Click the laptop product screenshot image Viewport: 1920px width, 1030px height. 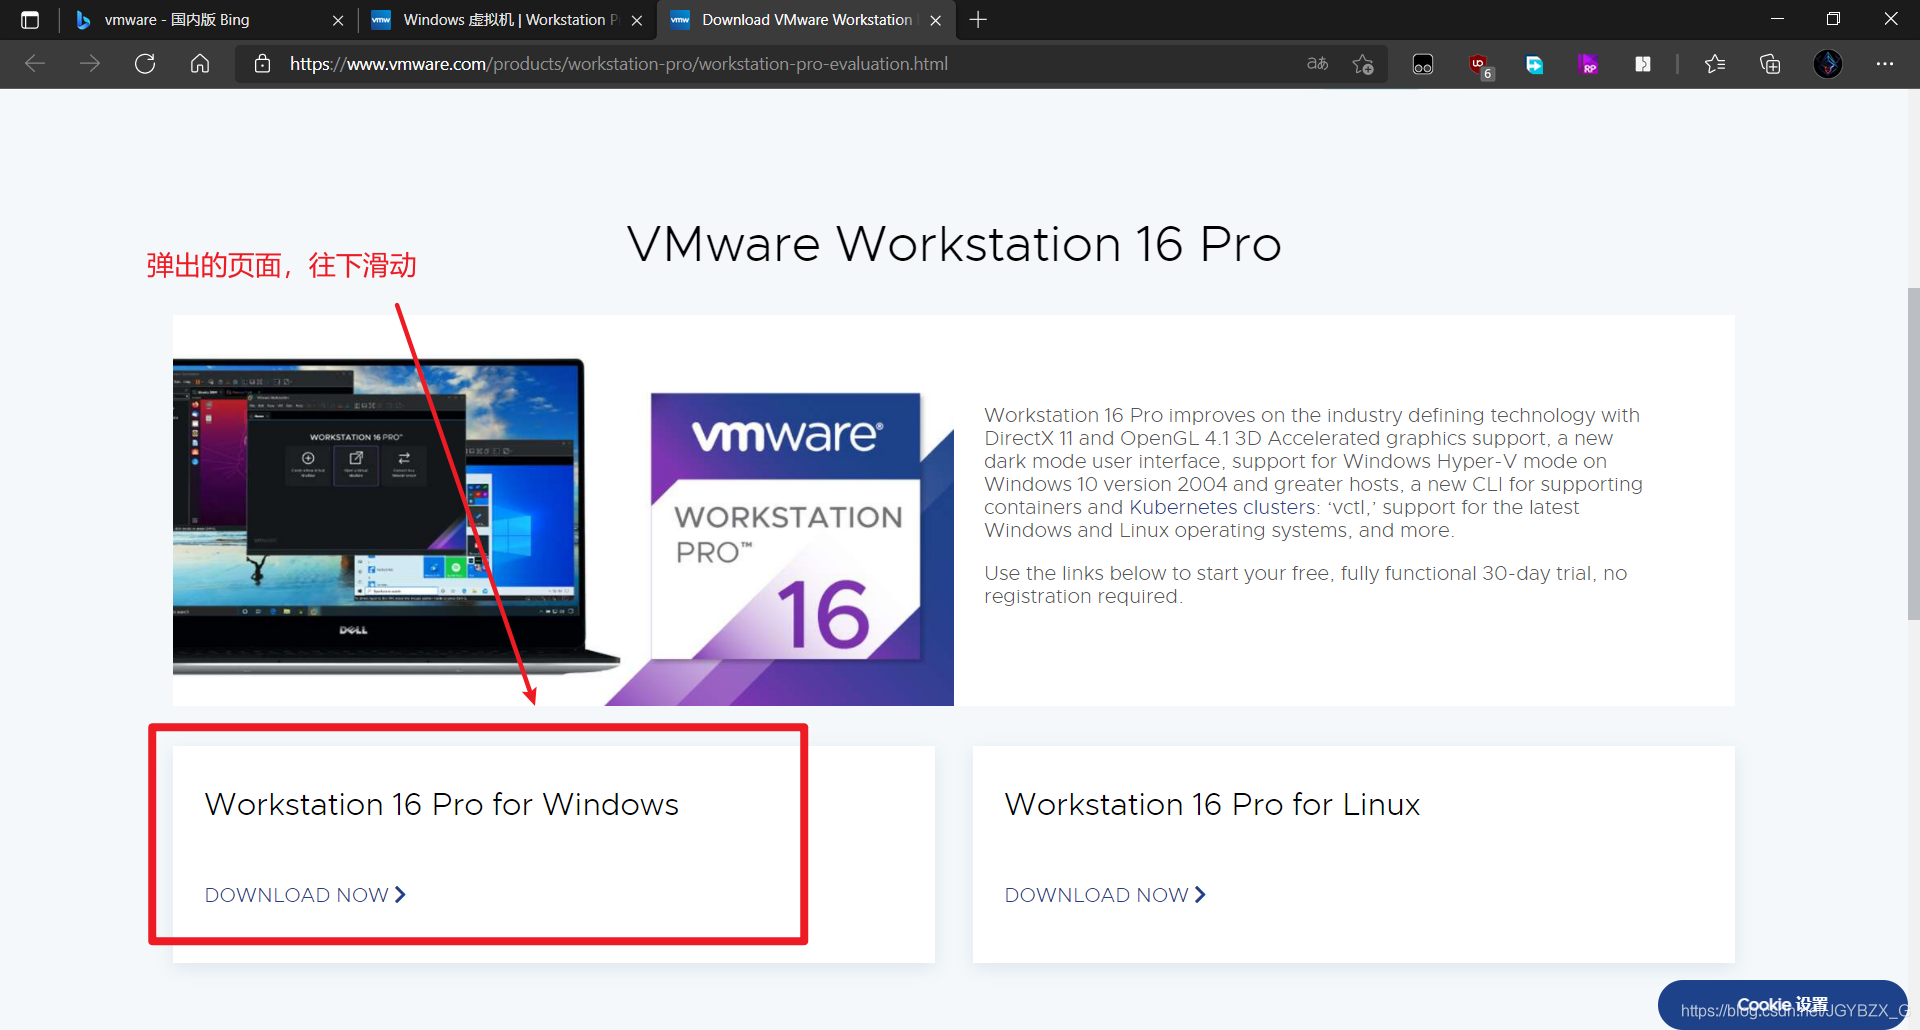point(396,515)
